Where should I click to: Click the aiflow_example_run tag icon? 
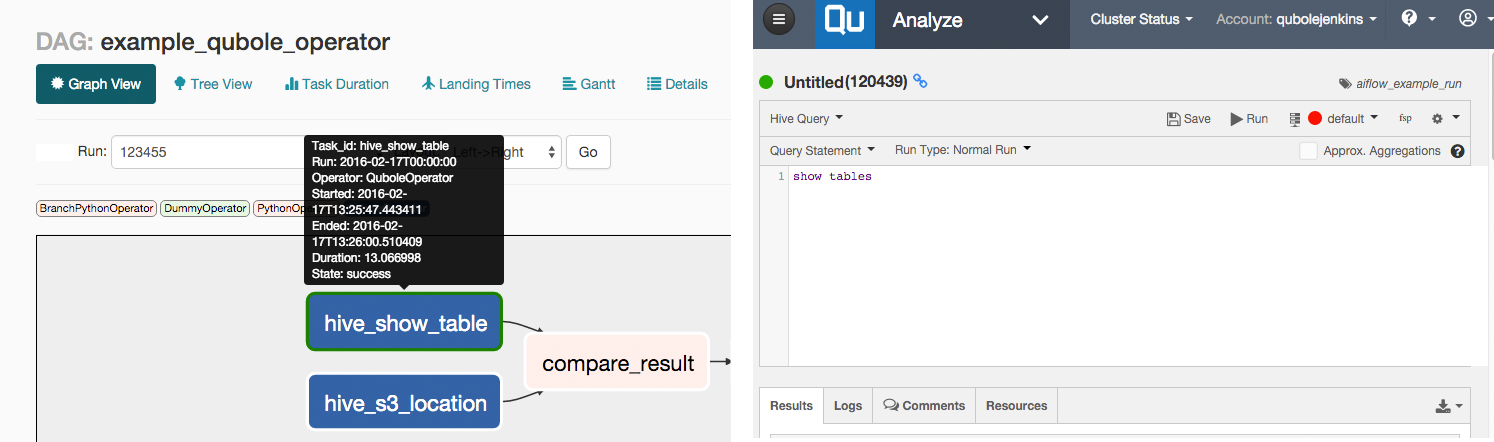1344,83
